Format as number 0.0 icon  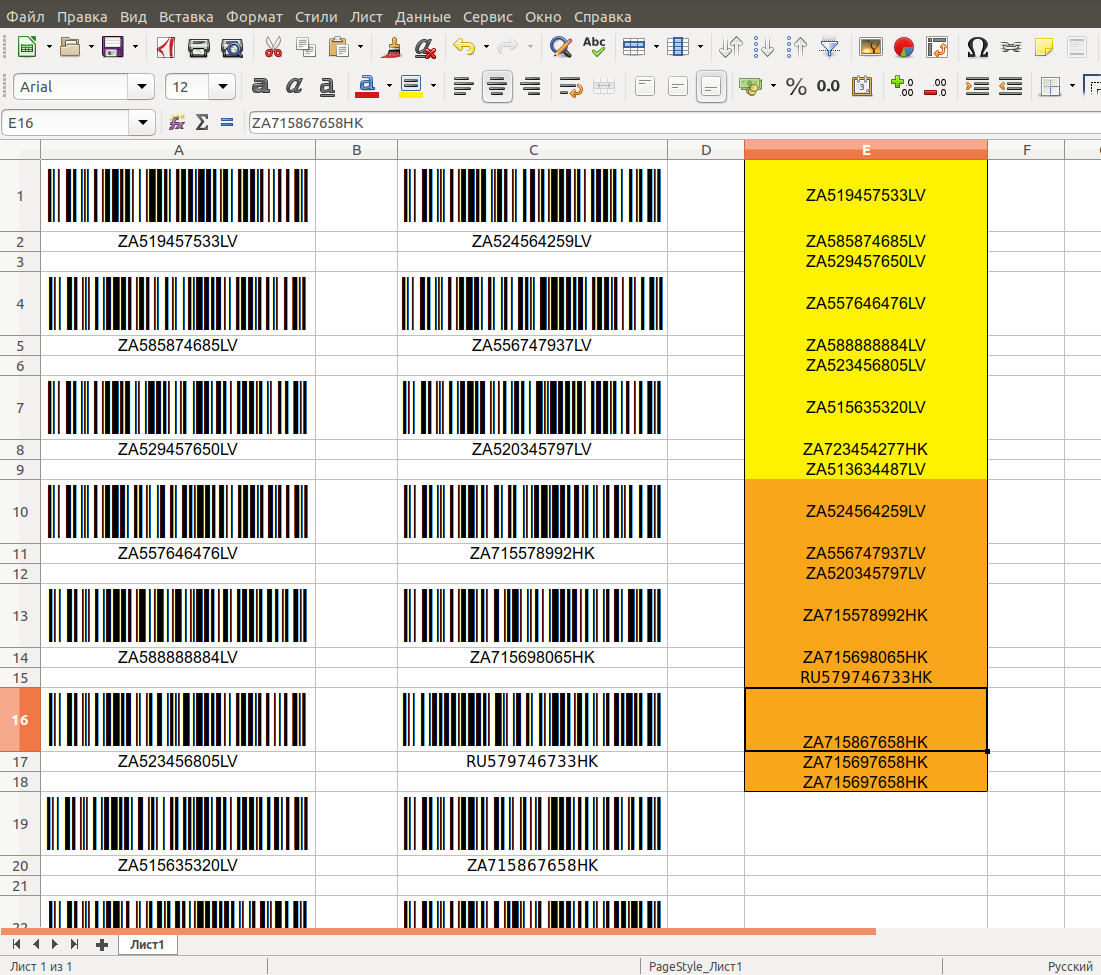pyautogui.click(x=829, y=86)
